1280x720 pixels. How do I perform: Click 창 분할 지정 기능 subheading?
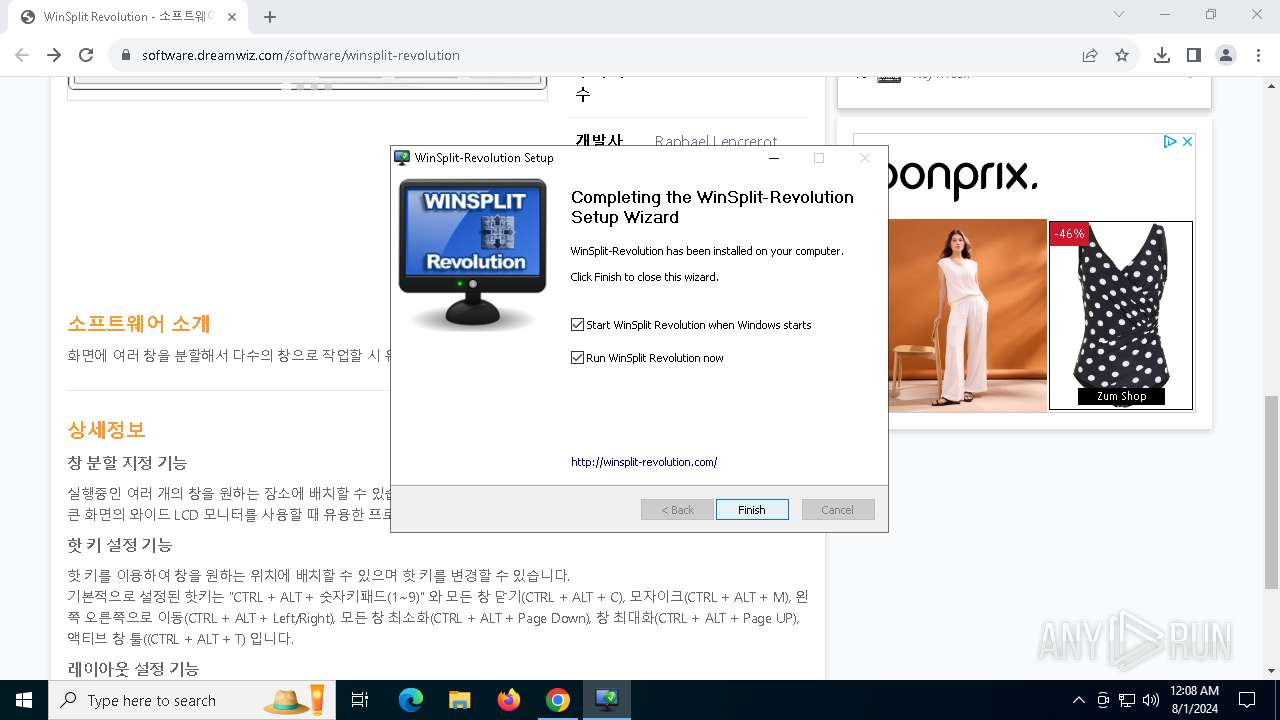click(x=127, y=463)
